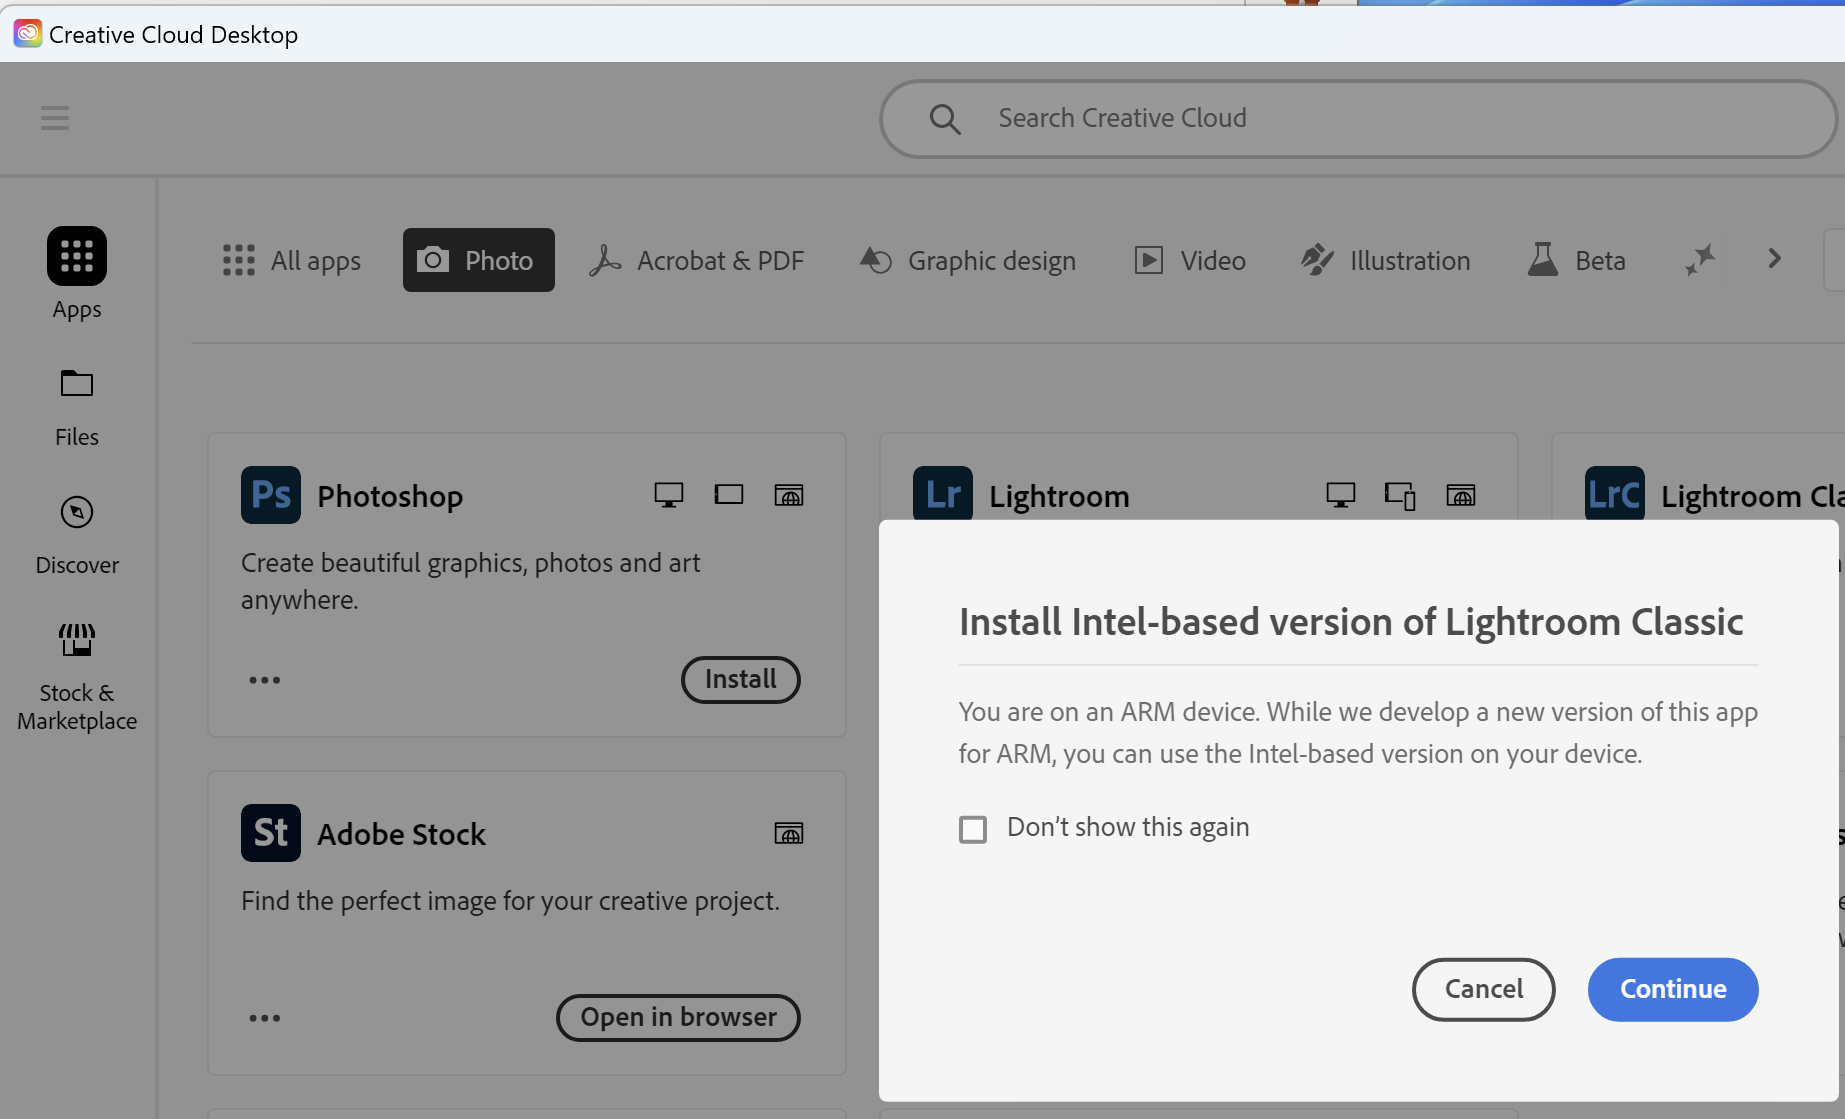
Task: Open the Acrobat & PDF category
Action: 697,260
